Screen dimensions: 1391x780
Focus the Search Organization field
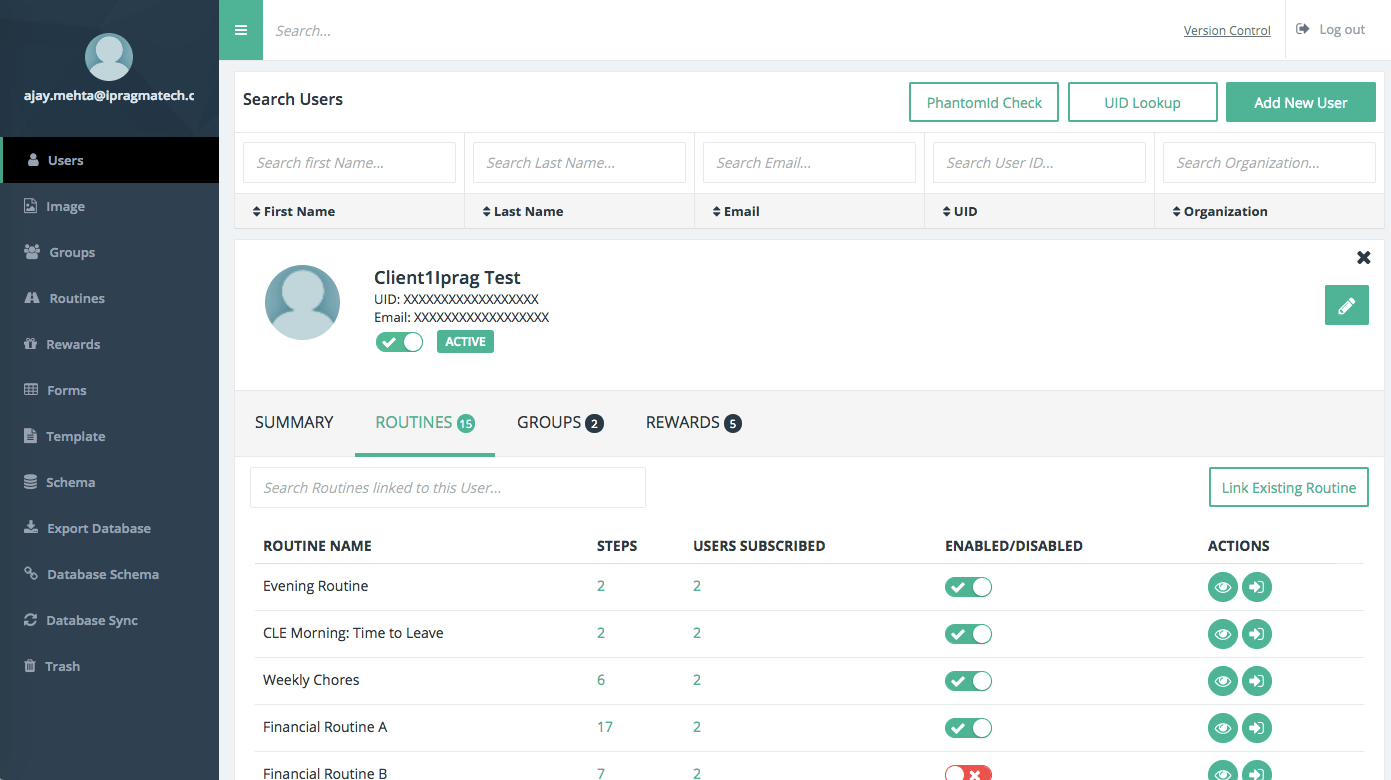point(1269,162)
